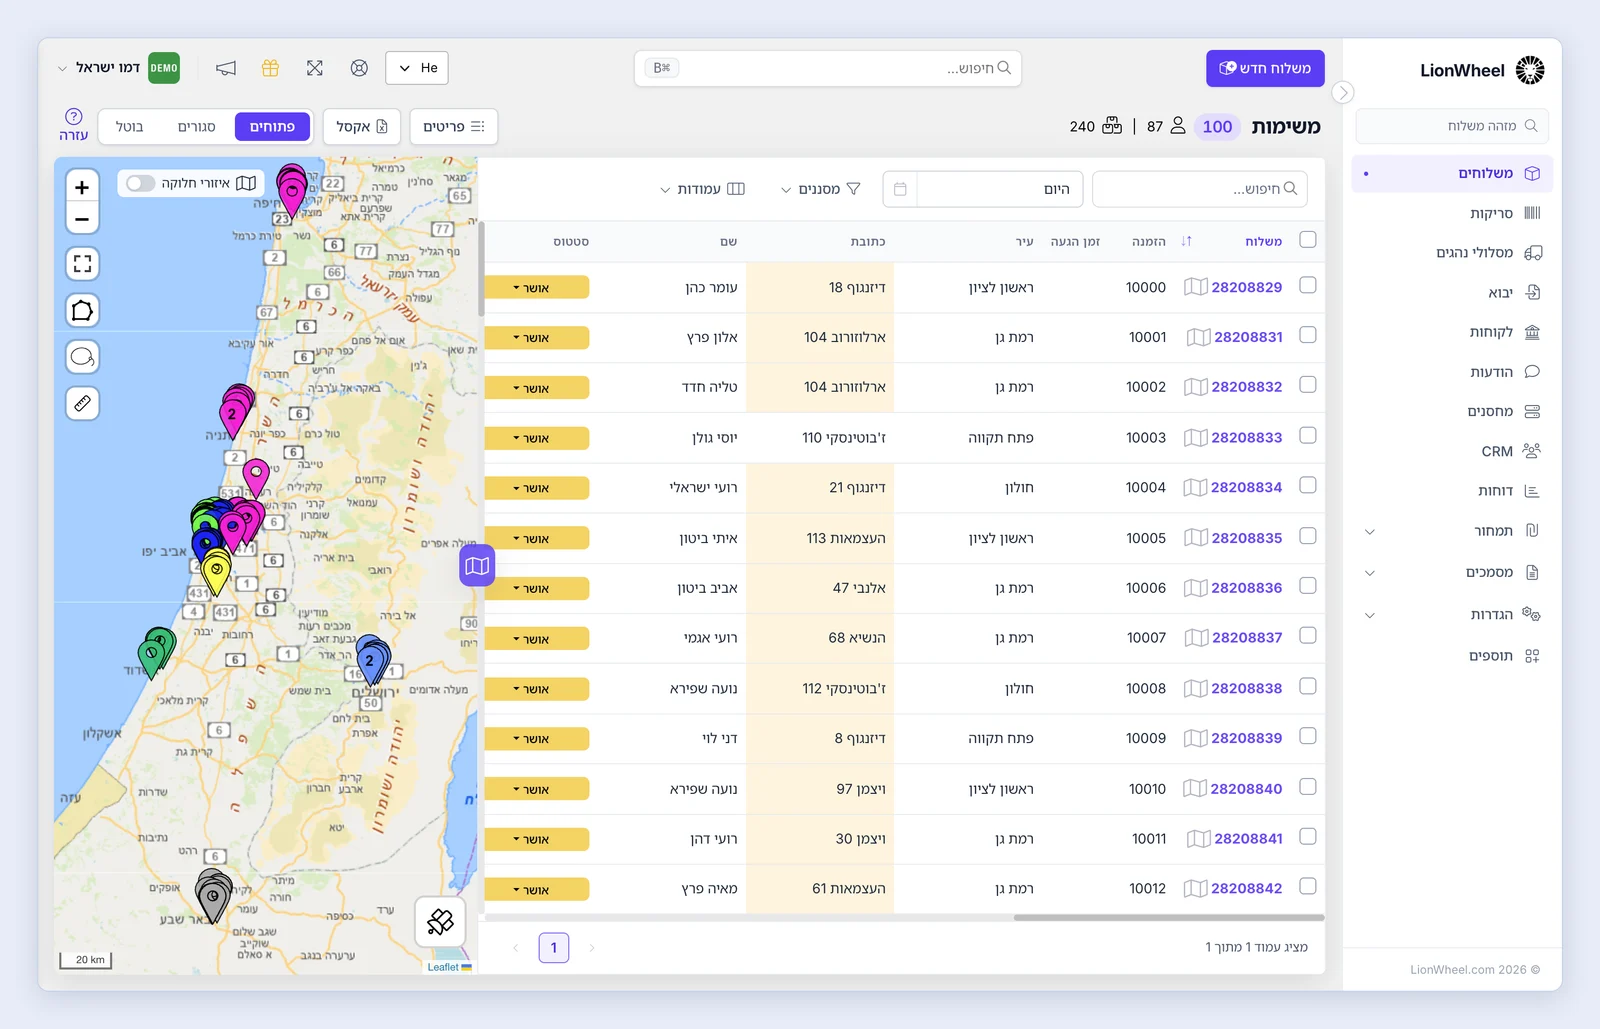Open the announcements megaphone icon
Viewport: 1600px width, 1029px height.
pyautogui.click(x=226, y=68)
